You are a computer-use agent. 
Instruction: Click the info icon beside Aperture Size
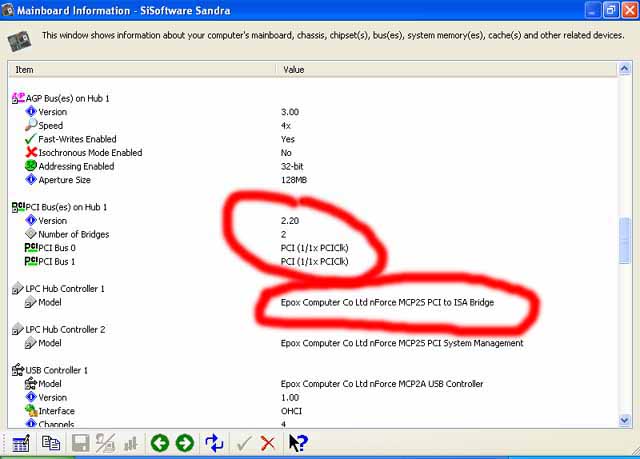31,179
